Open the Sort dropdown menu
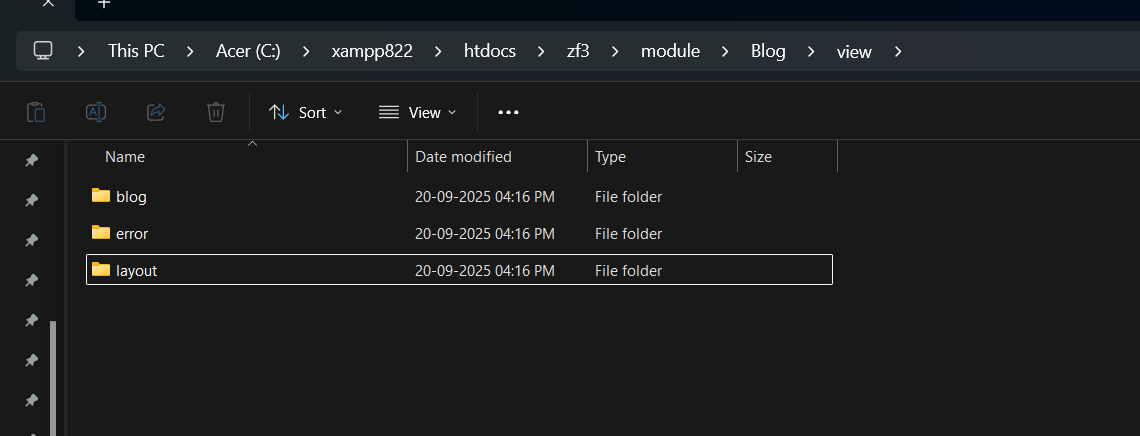The width and height of the screenshot is (1140, 436). pos(306,112)
